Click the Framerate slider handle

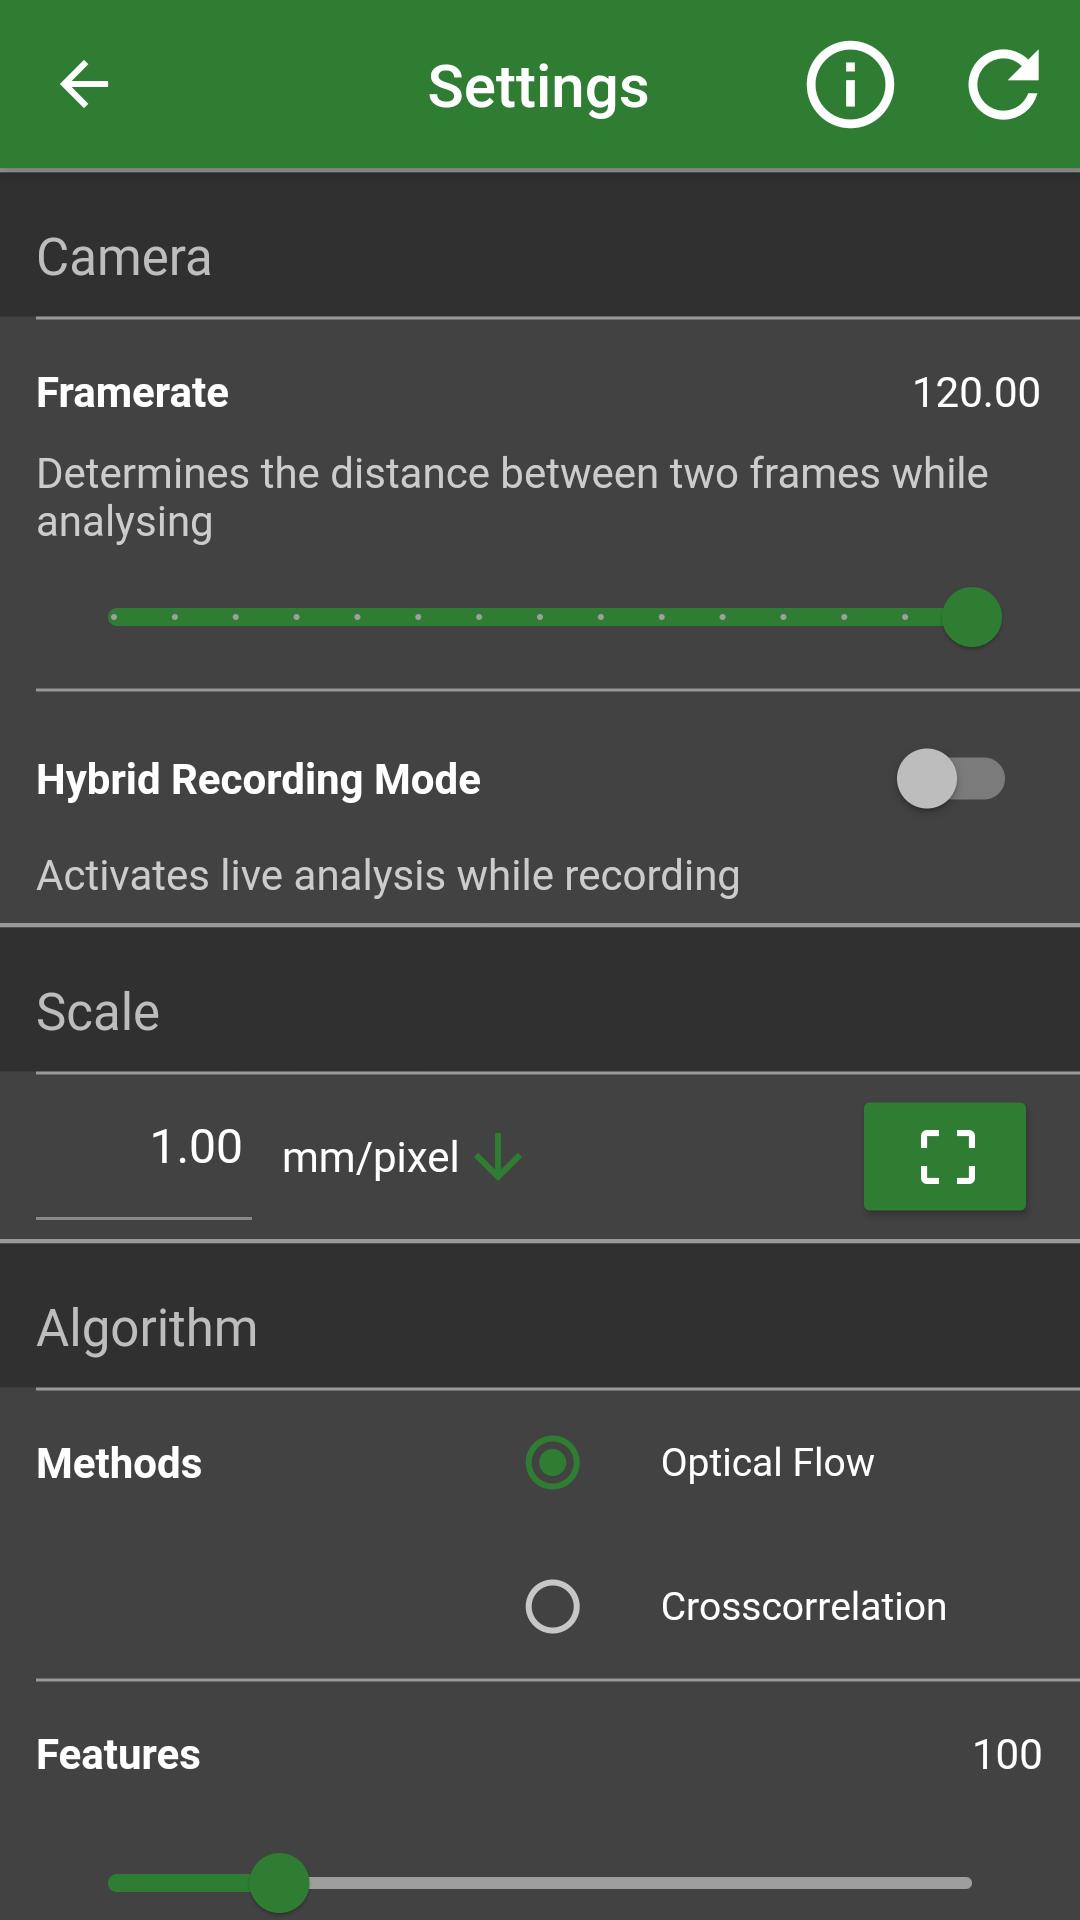972,617
